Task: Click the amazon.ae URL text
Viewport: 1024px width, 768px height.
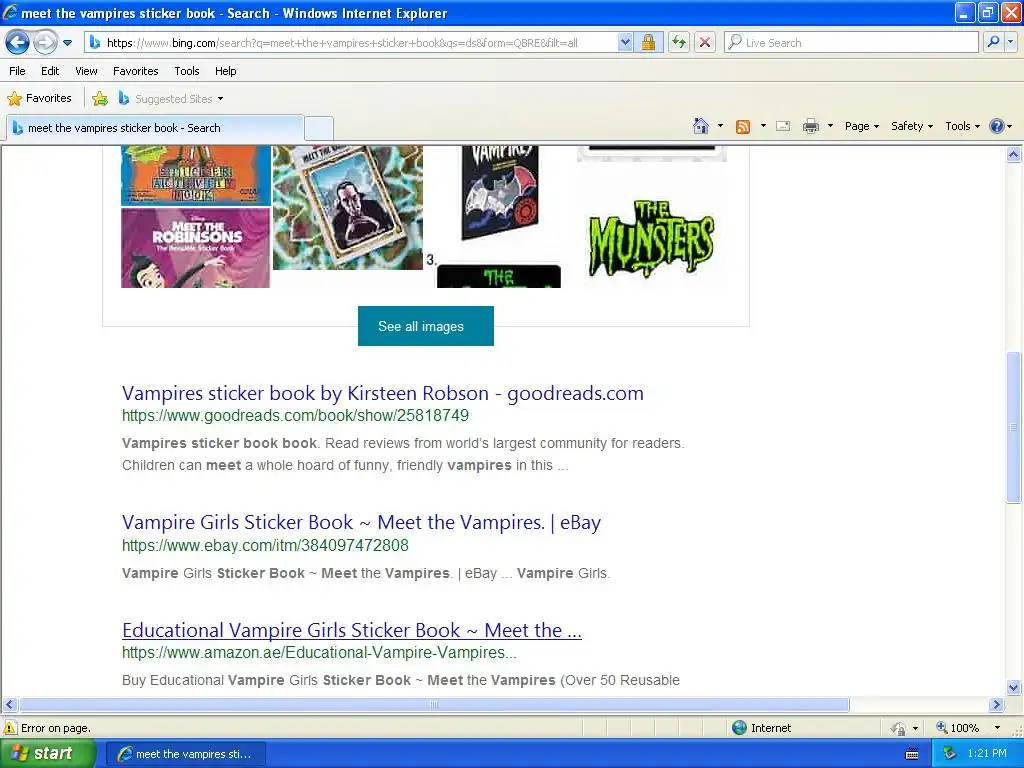Action: click(319, 652)
